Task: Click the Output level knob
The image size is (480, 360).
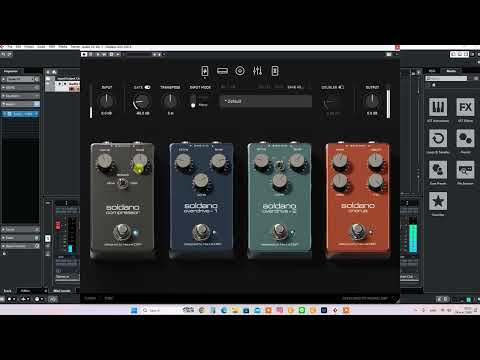Action: [x=372, y=100]
